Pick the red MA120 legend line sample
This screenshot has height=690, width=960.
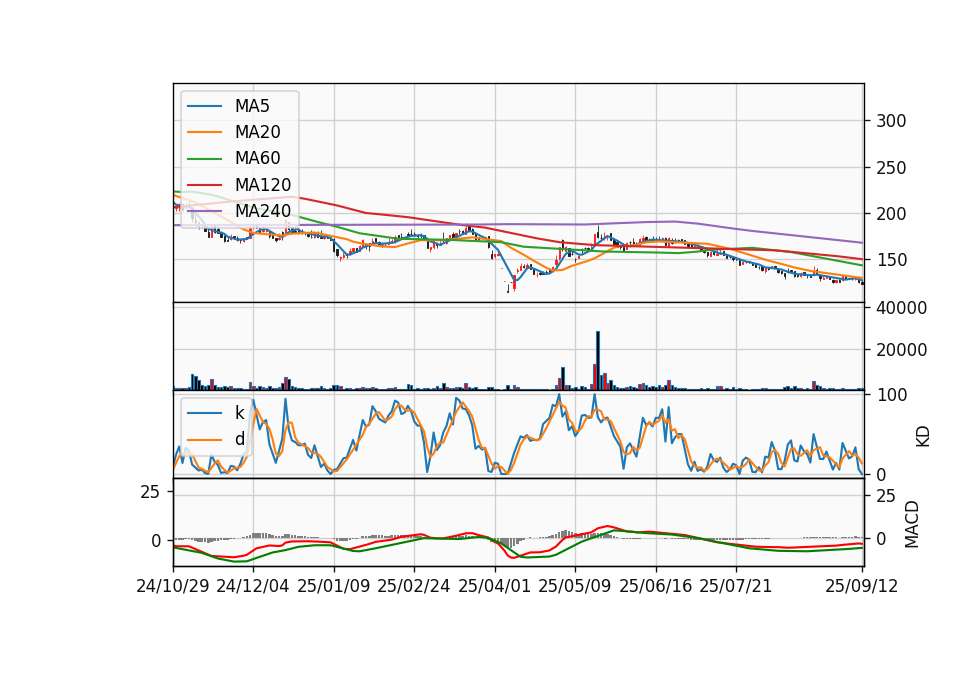click(204, 184)
